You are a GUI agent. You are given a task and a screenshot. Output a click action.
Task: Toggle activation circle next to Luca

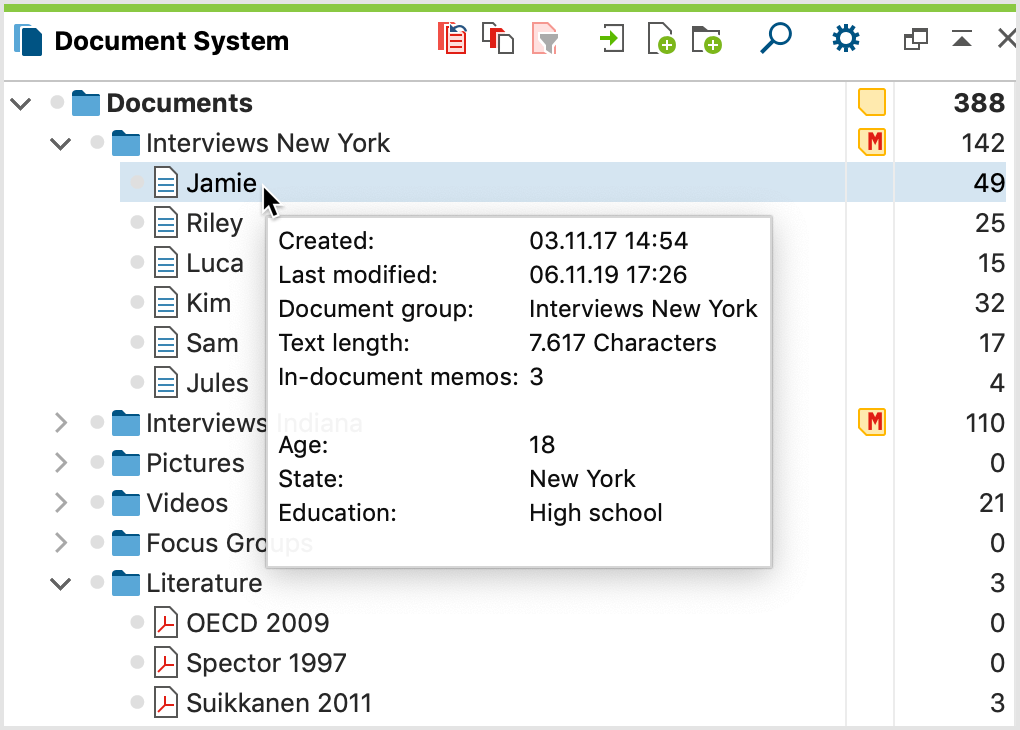click(137, 262)
